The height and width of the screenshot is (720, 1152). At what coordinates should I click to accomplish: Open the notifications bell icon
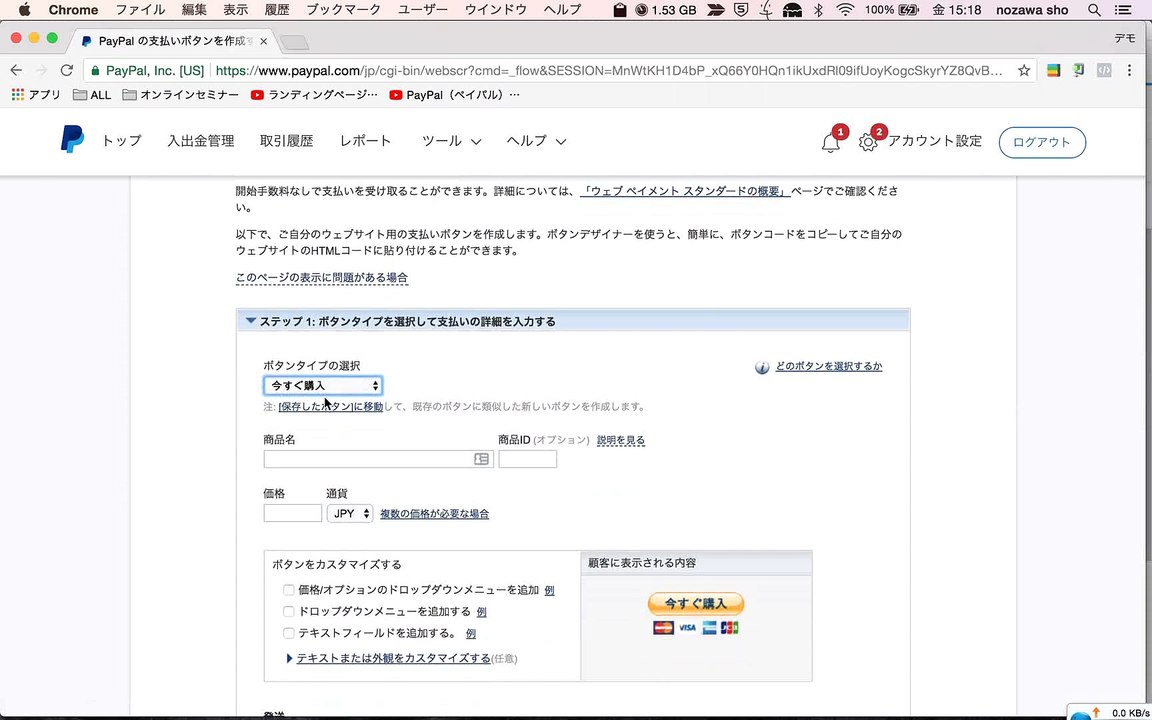(x=831, y=143)
